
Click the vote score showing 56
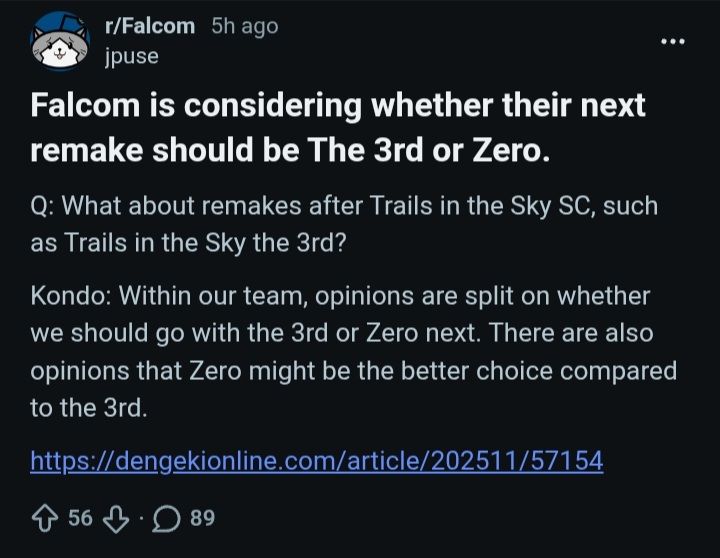(80, 518)
